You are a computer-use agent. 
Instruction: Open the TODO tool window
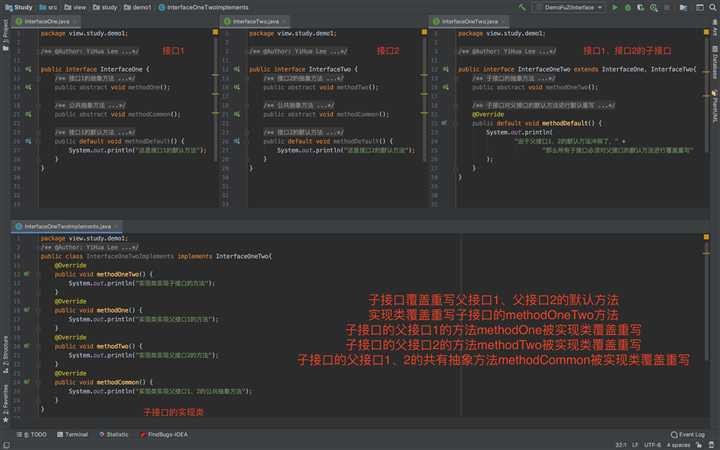click(32, 434)
